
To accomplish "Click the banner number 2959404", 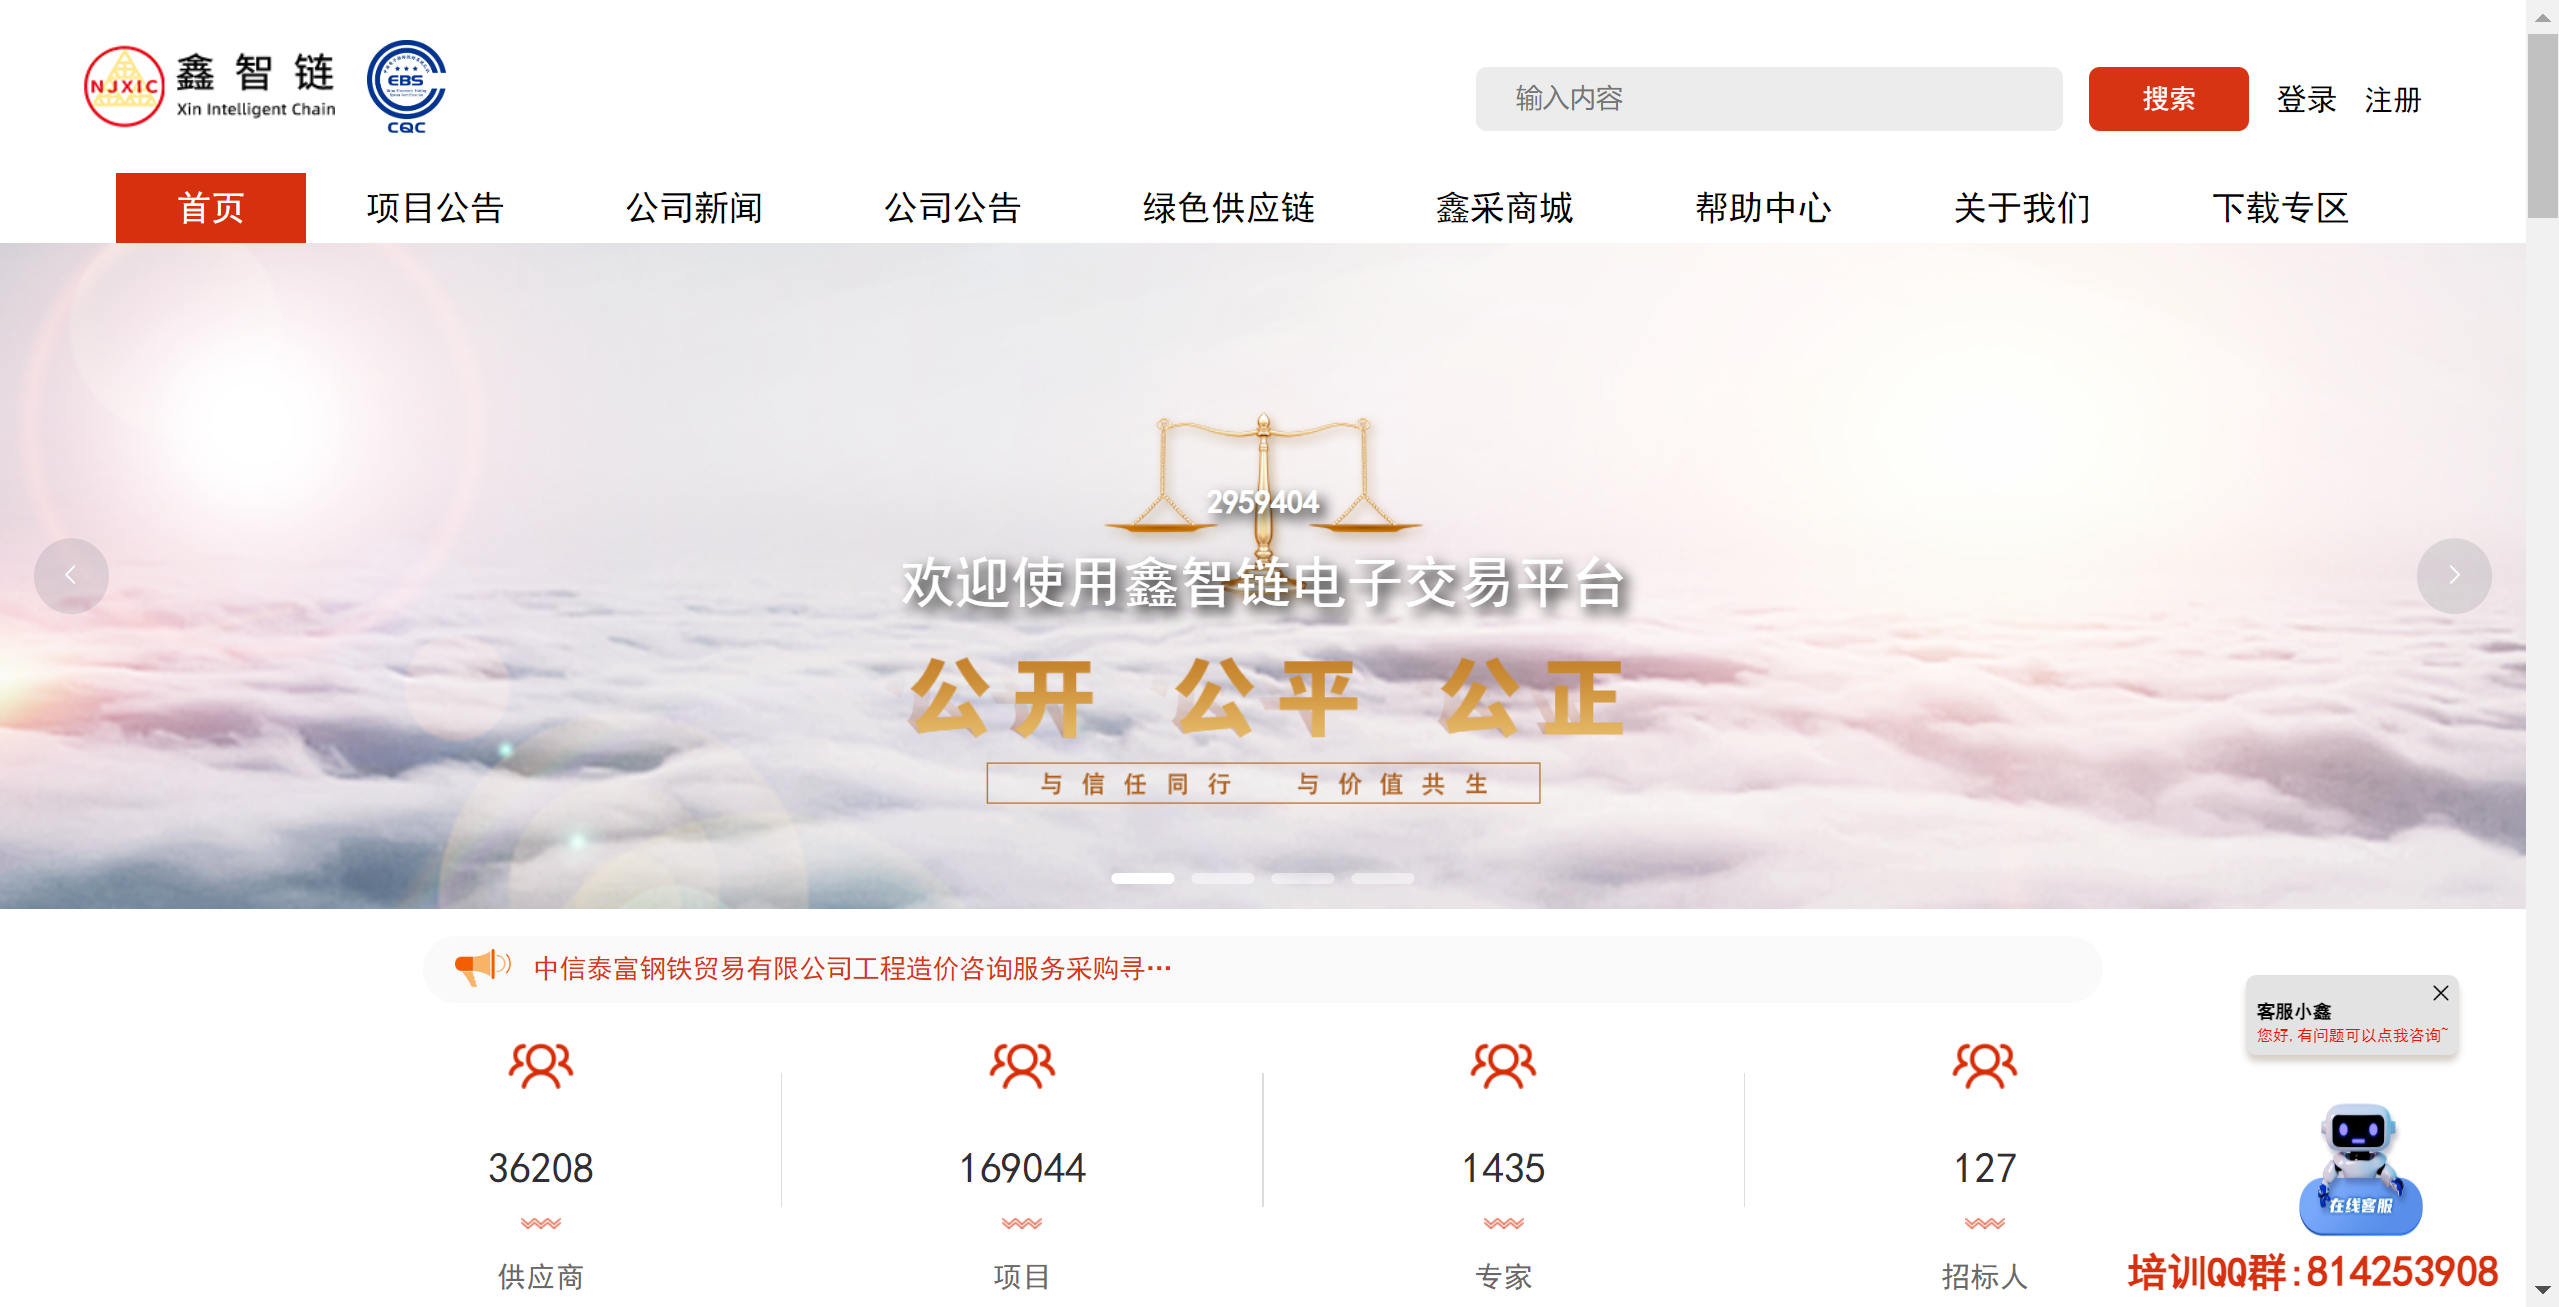I will [1262, 502].
